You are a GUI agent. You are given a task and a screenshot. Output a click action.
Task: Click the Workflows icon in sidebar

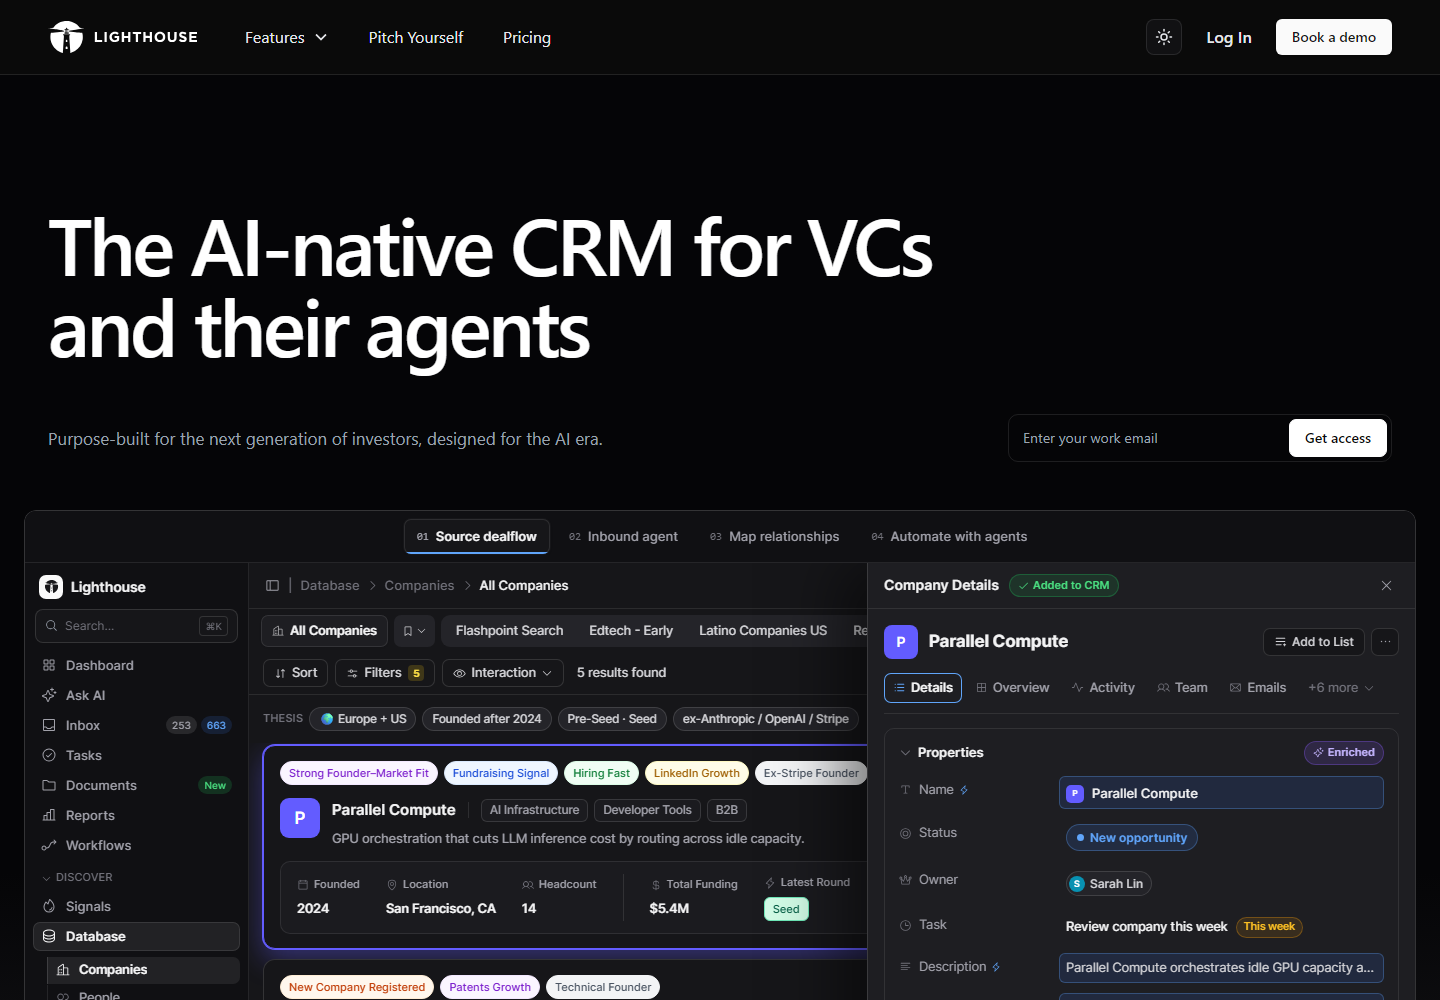click(x=49, y=845)
